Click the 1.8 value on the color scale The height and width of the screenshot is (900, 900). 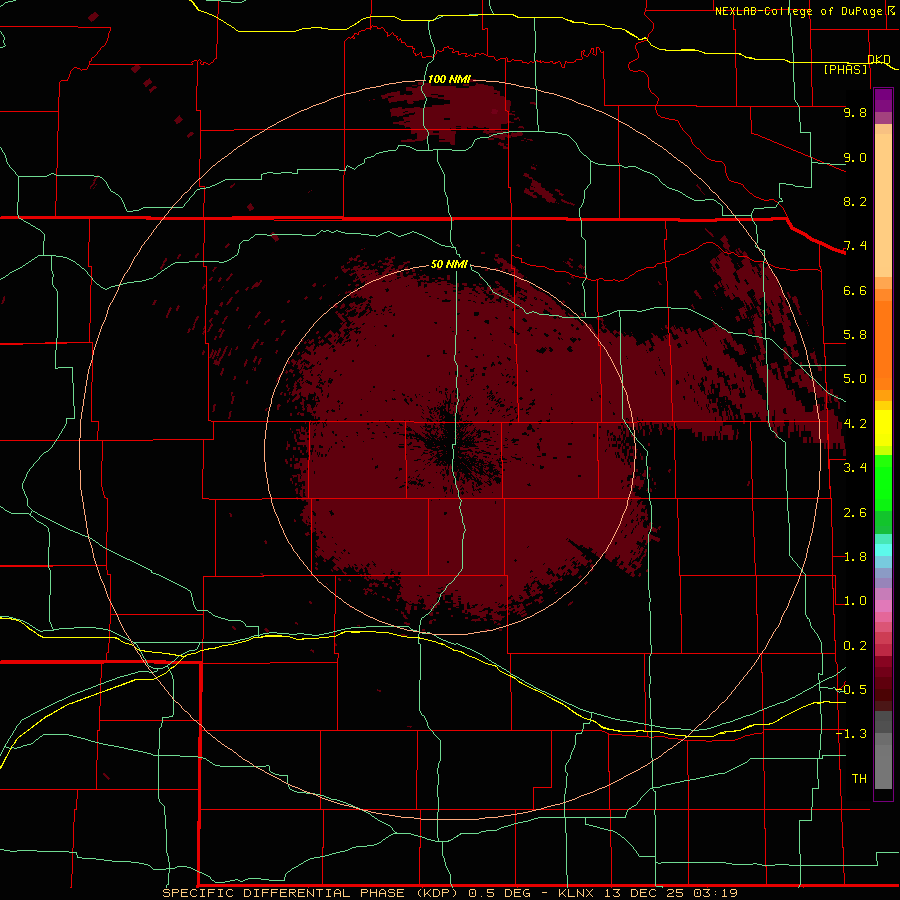tap(855, 557)
